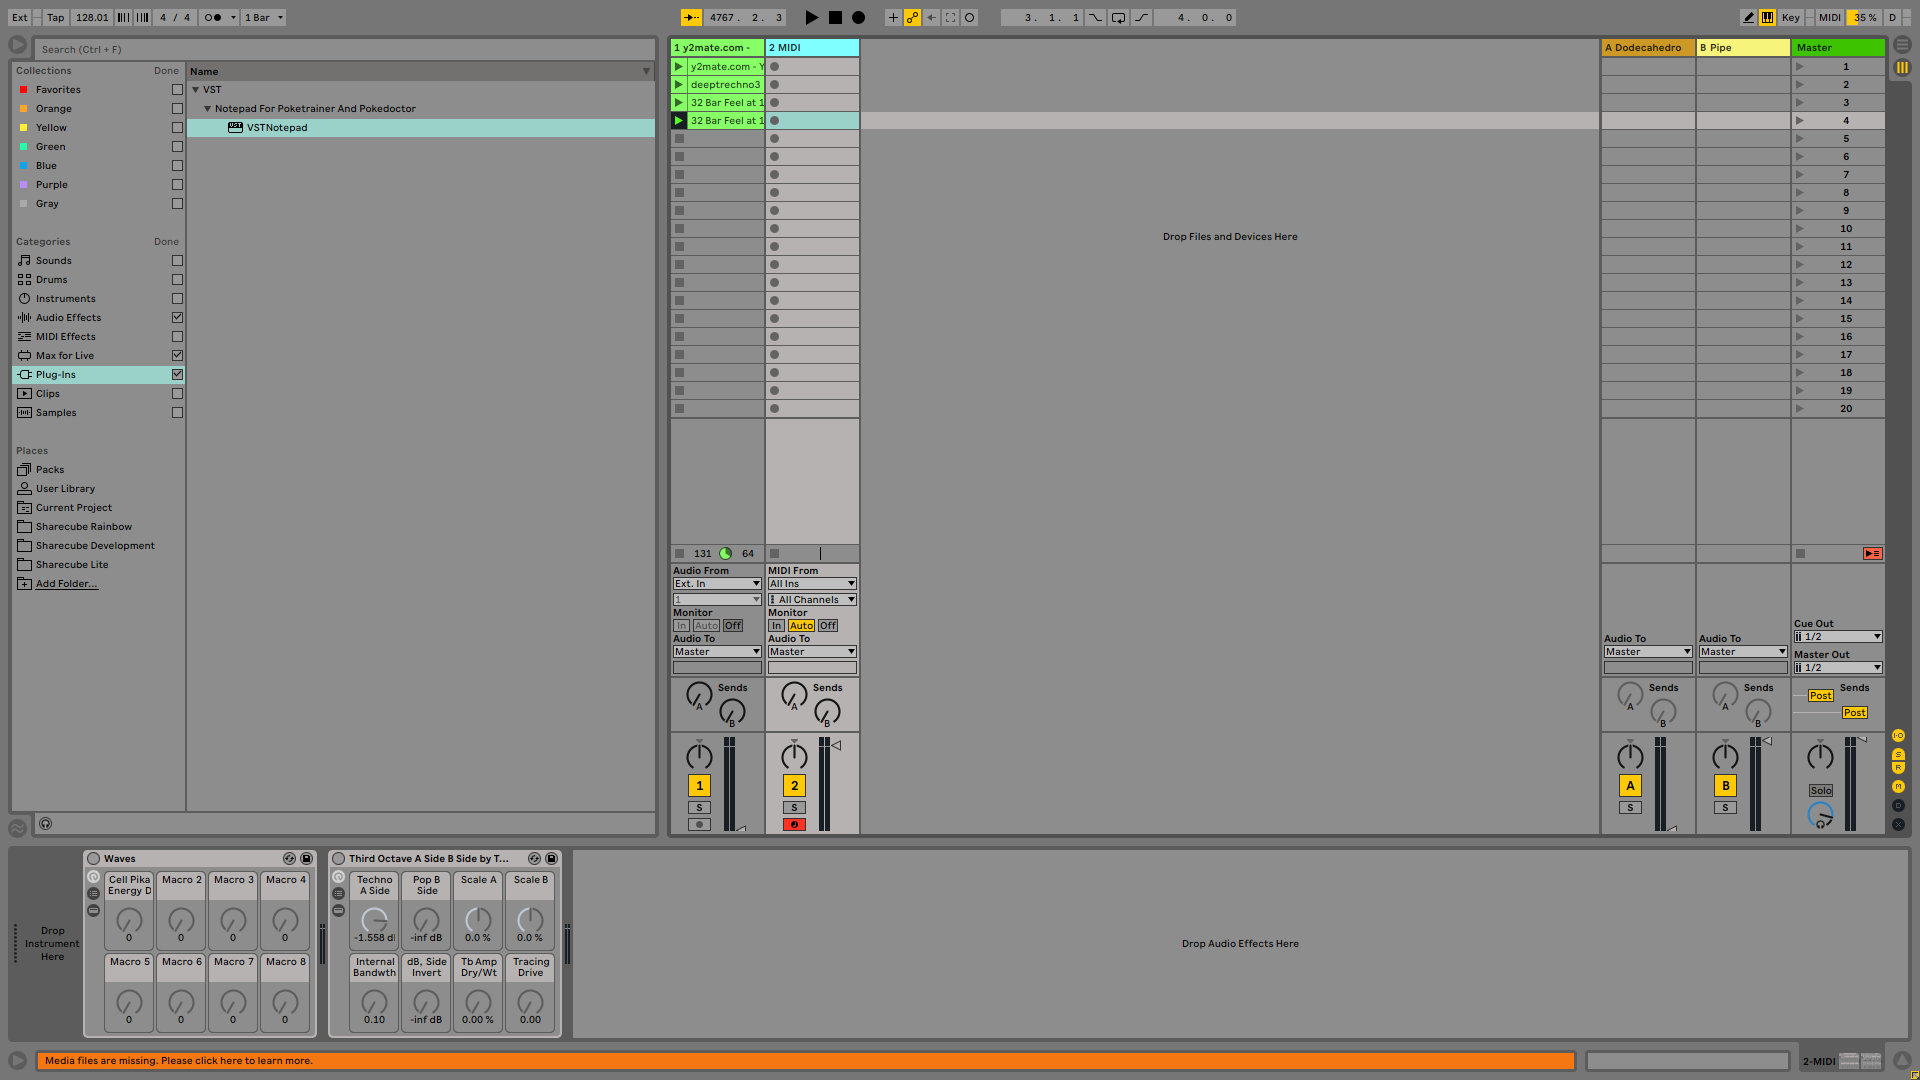The image size is (1920, 1080).
Task: Click the Arrangement Record button
Action: 858,17
